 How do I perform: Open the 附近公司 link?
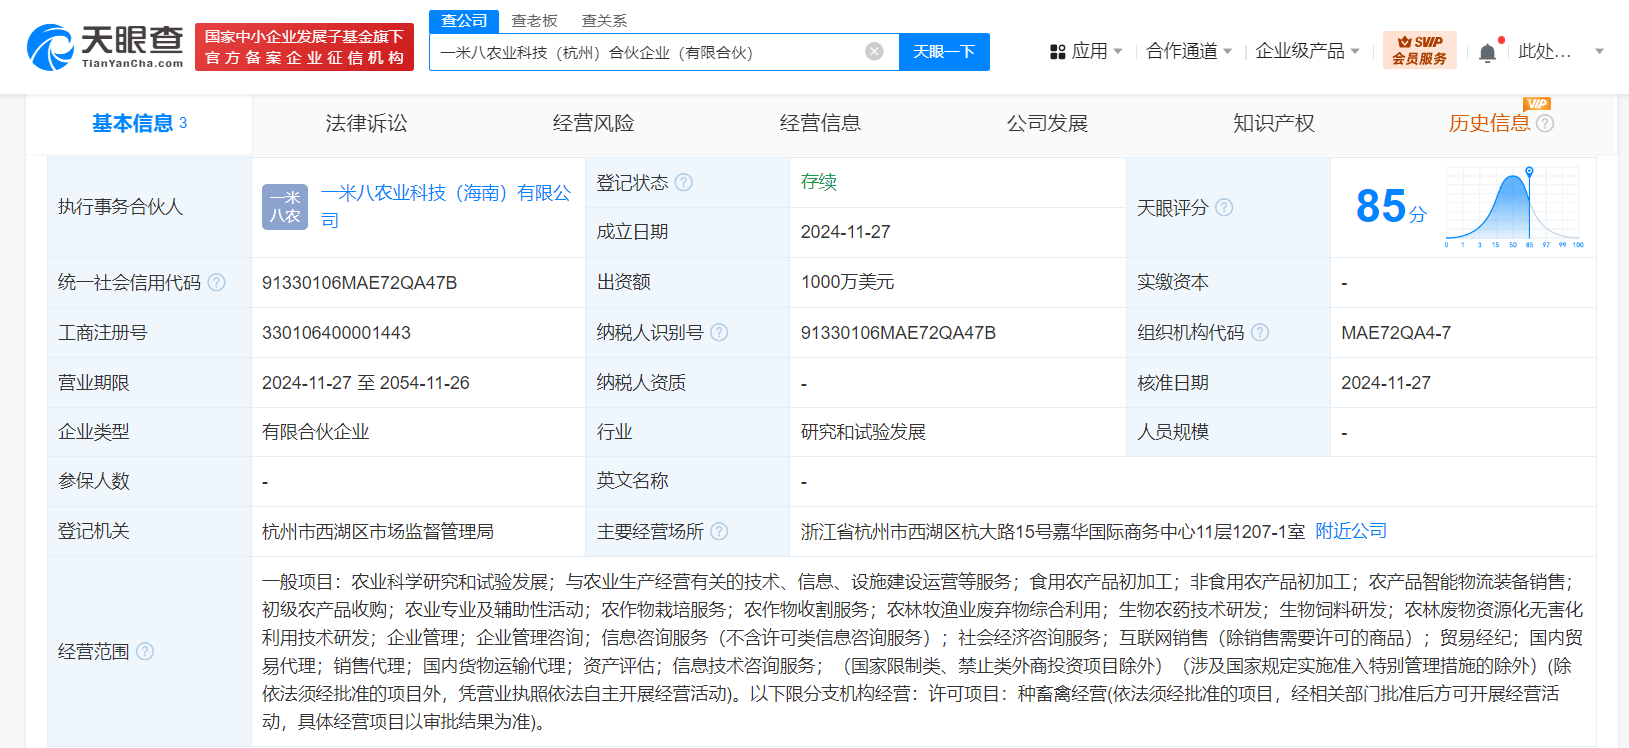click(1351, 531)
